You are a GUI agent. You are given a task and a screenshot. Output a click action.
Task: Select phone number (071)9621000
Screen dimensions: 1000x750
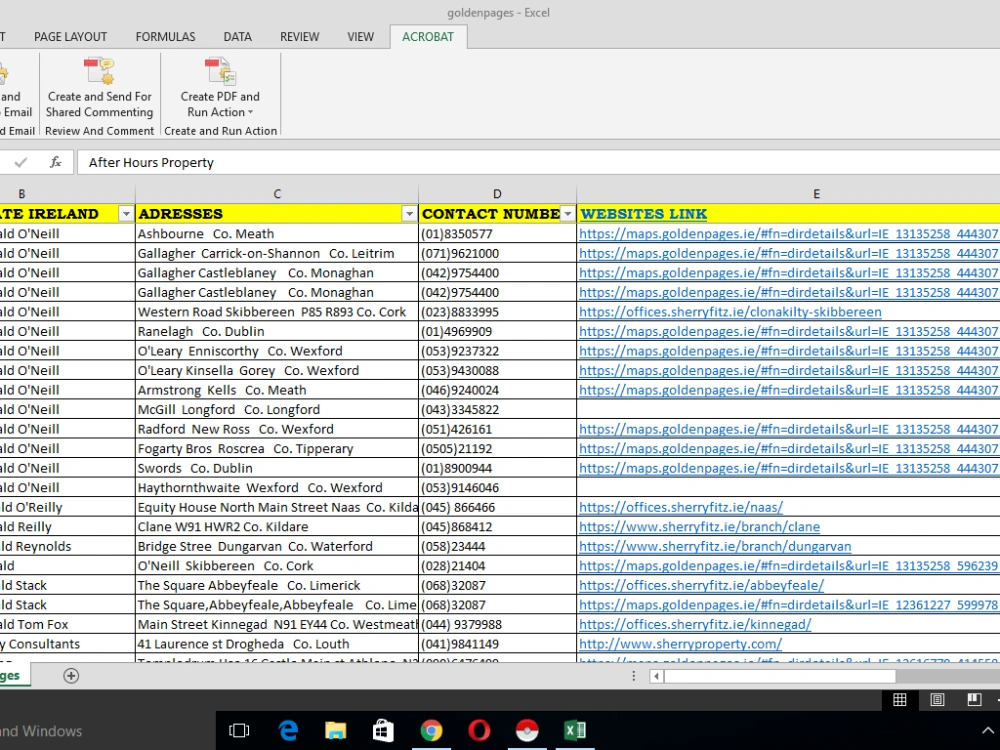pos(497,253)
